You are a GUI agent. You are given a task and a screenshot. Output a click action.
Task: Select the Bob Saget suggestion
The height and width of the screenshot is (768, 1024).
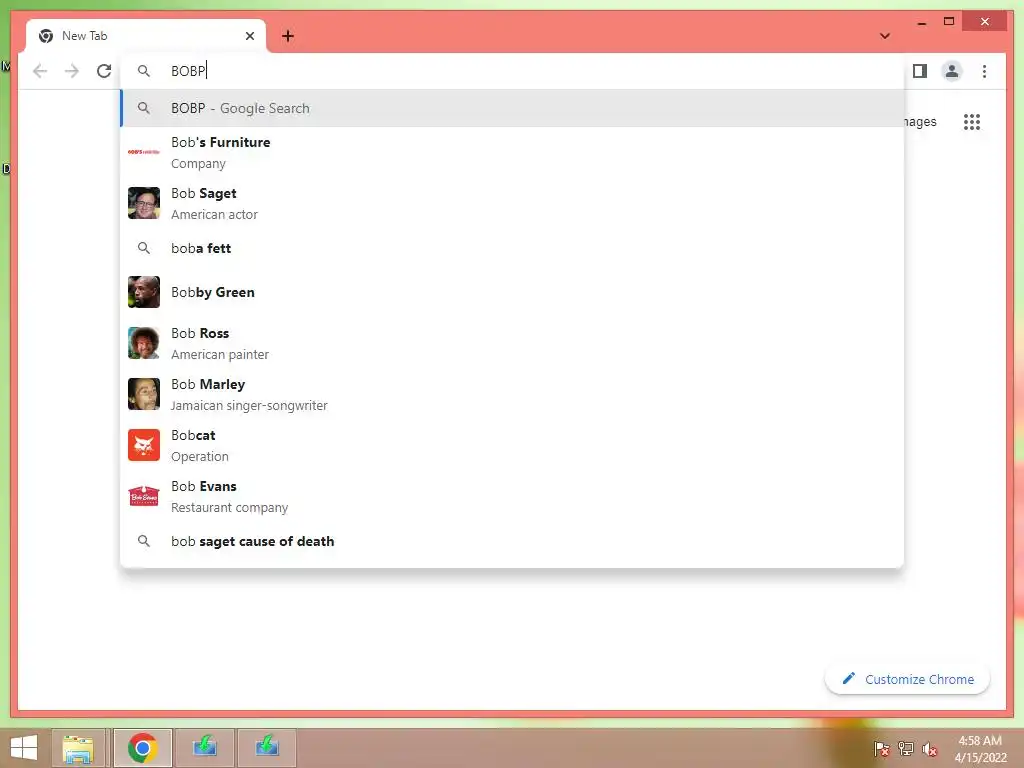(512, 203)
